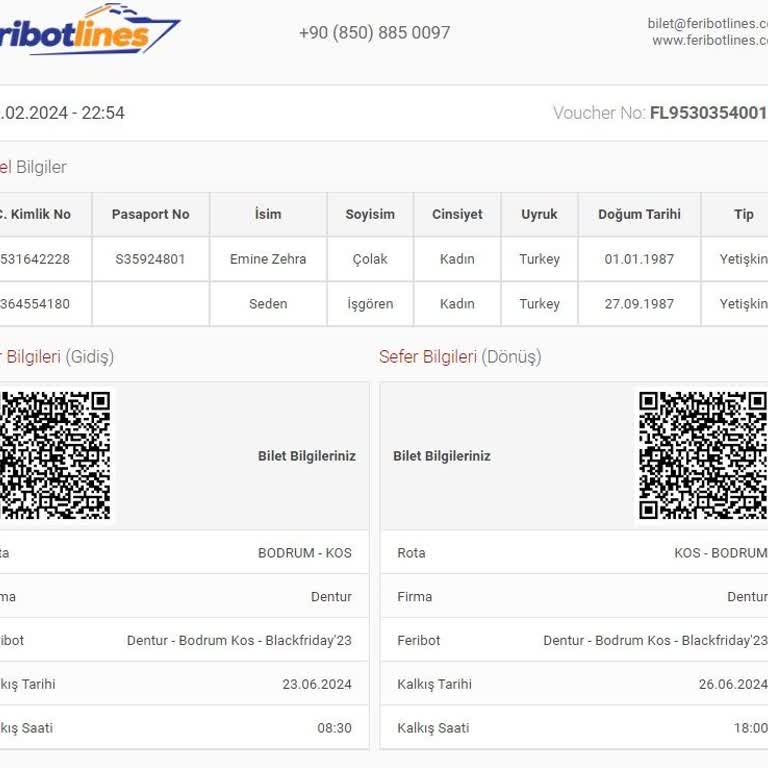Click the Uyruk column header
Viewport: 768px width, 768px height.
539,214
